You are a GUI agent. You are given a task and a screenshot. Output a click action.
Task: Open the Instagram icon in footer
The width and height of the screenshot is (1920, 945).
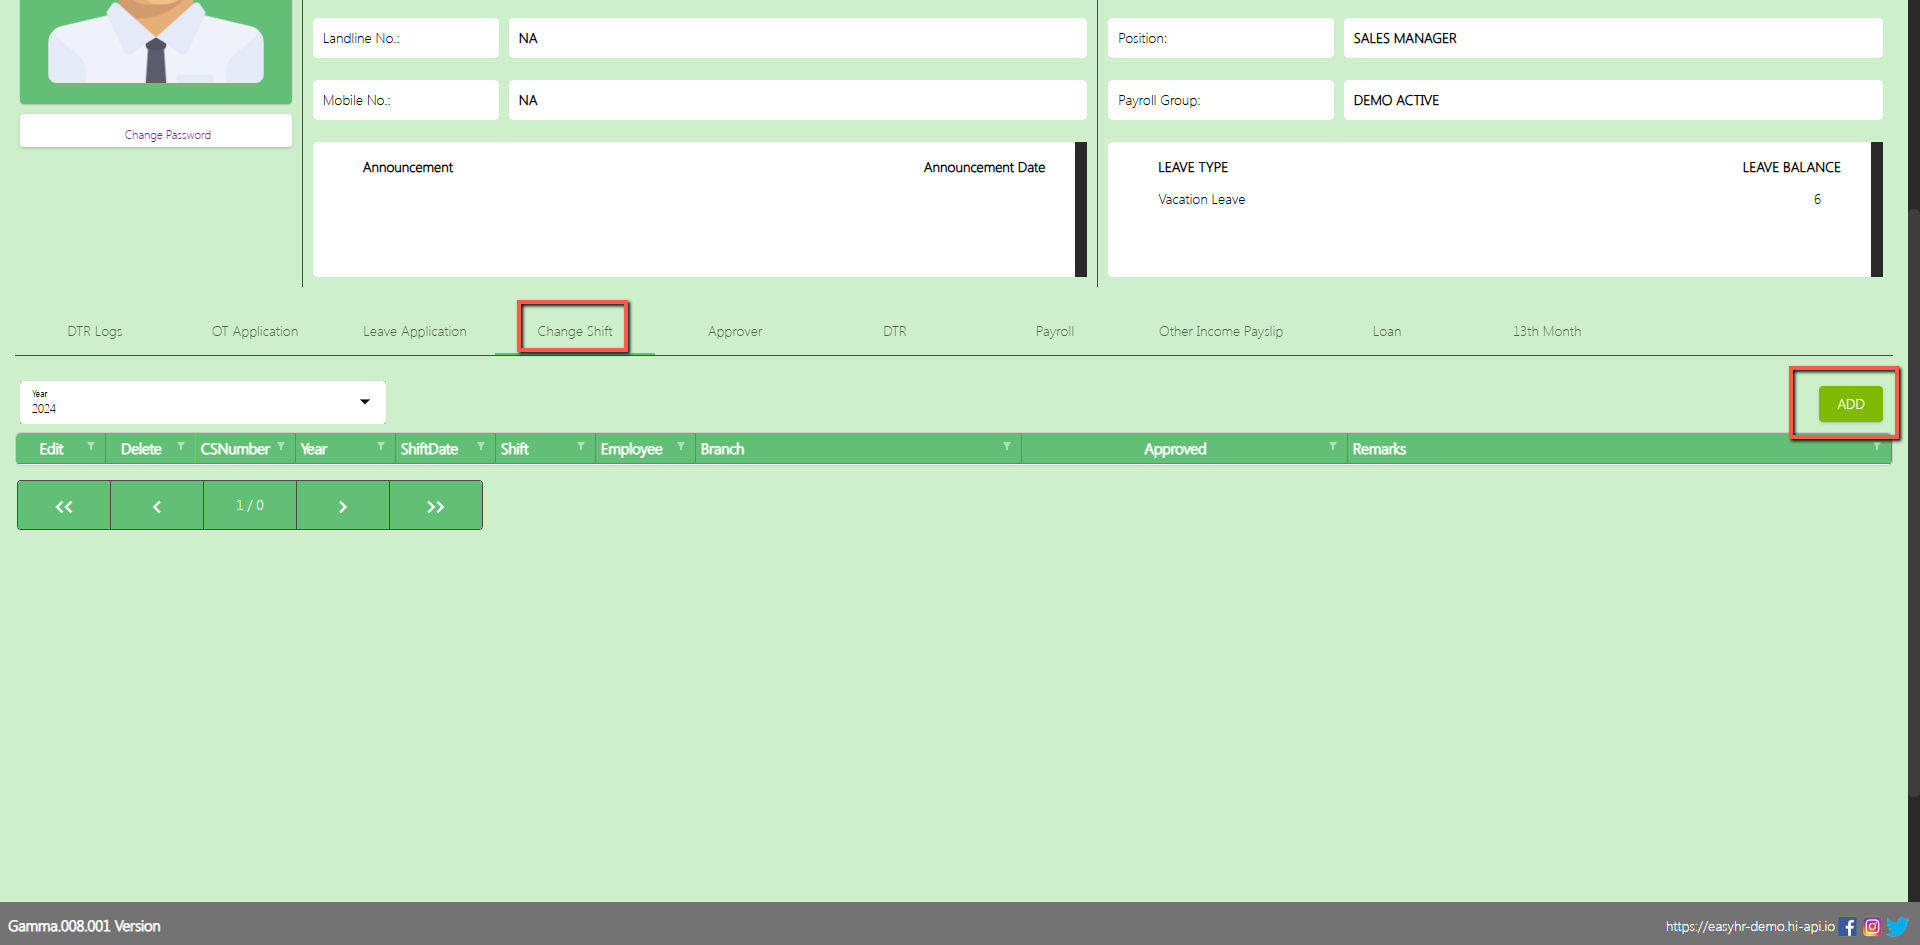1872,927
